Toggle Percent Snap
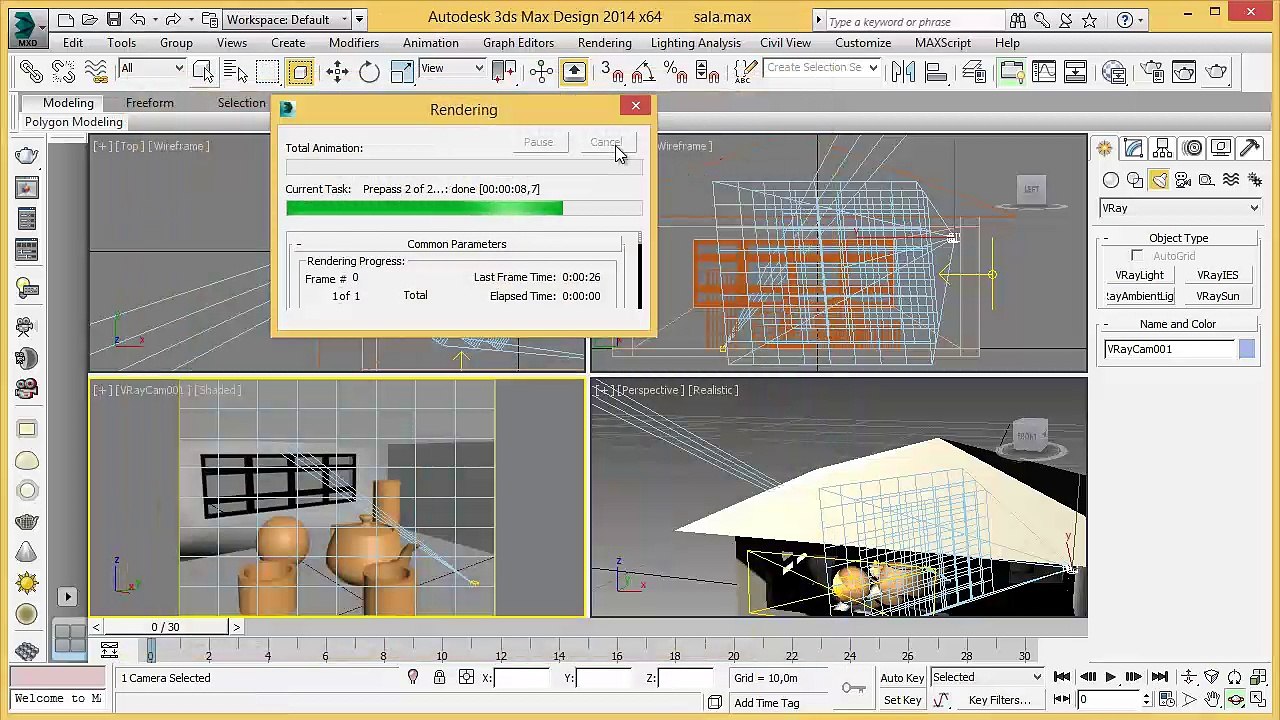 click(676, 71)
